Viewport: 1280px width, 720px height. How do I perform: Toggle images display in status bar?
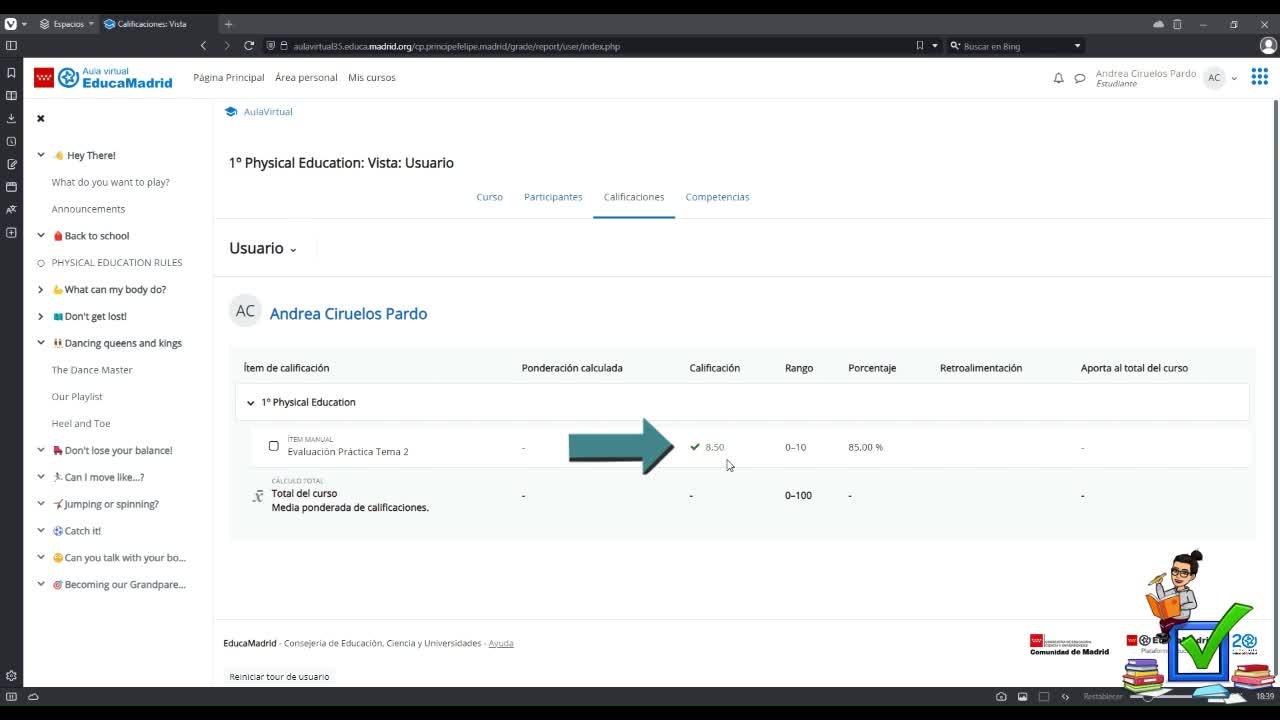pyautogui.click(x=1022, y=697)
